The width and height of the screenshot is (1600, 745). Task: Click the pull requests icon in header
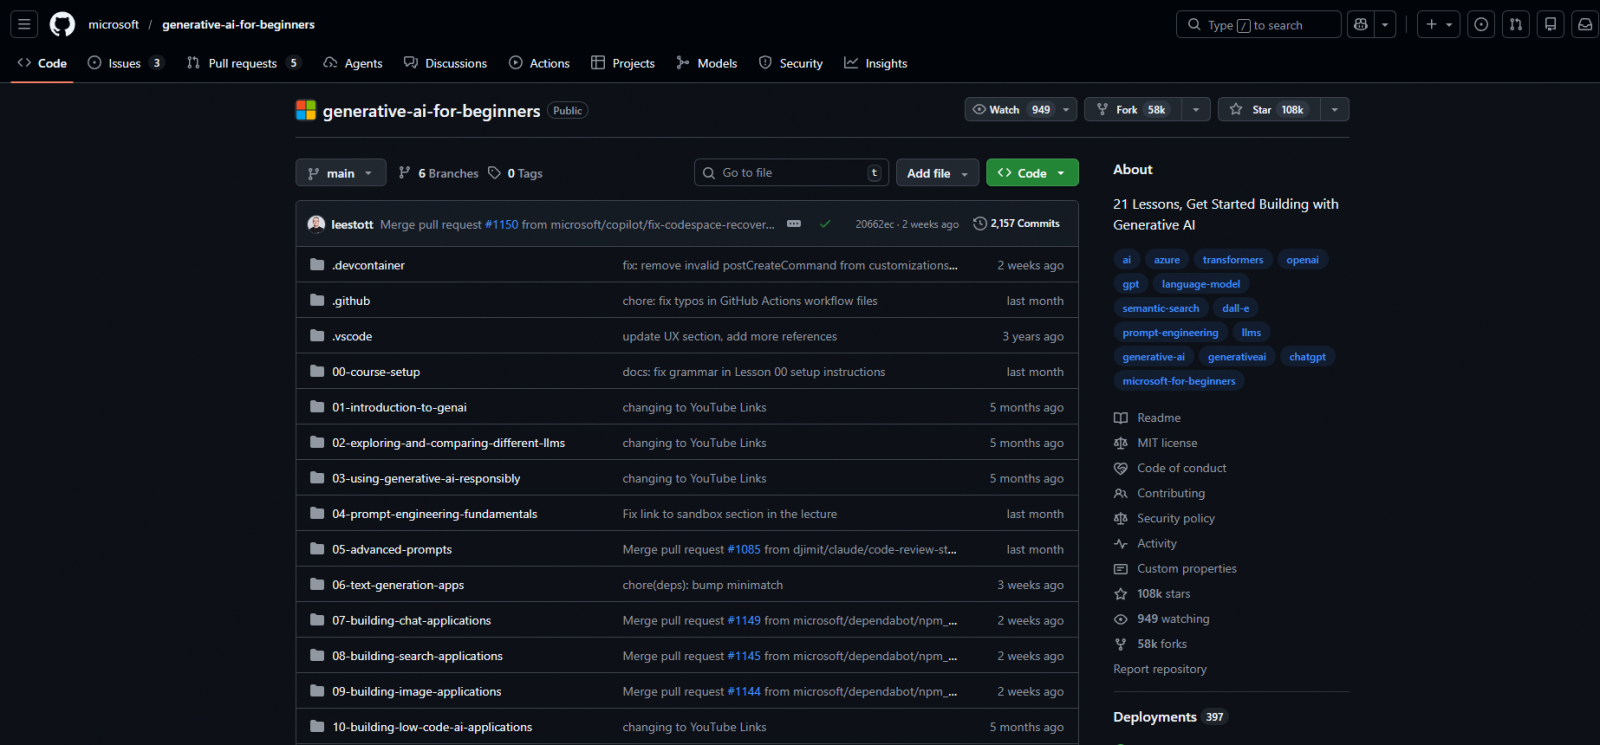(1516, 24)
